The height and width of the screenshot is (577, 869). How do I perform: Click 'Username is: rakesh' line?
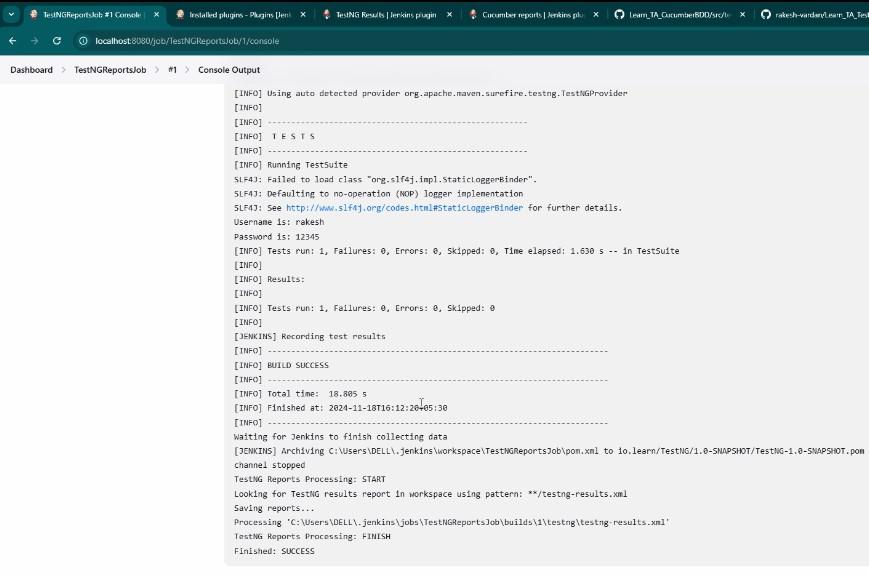(x=279, y=222)
